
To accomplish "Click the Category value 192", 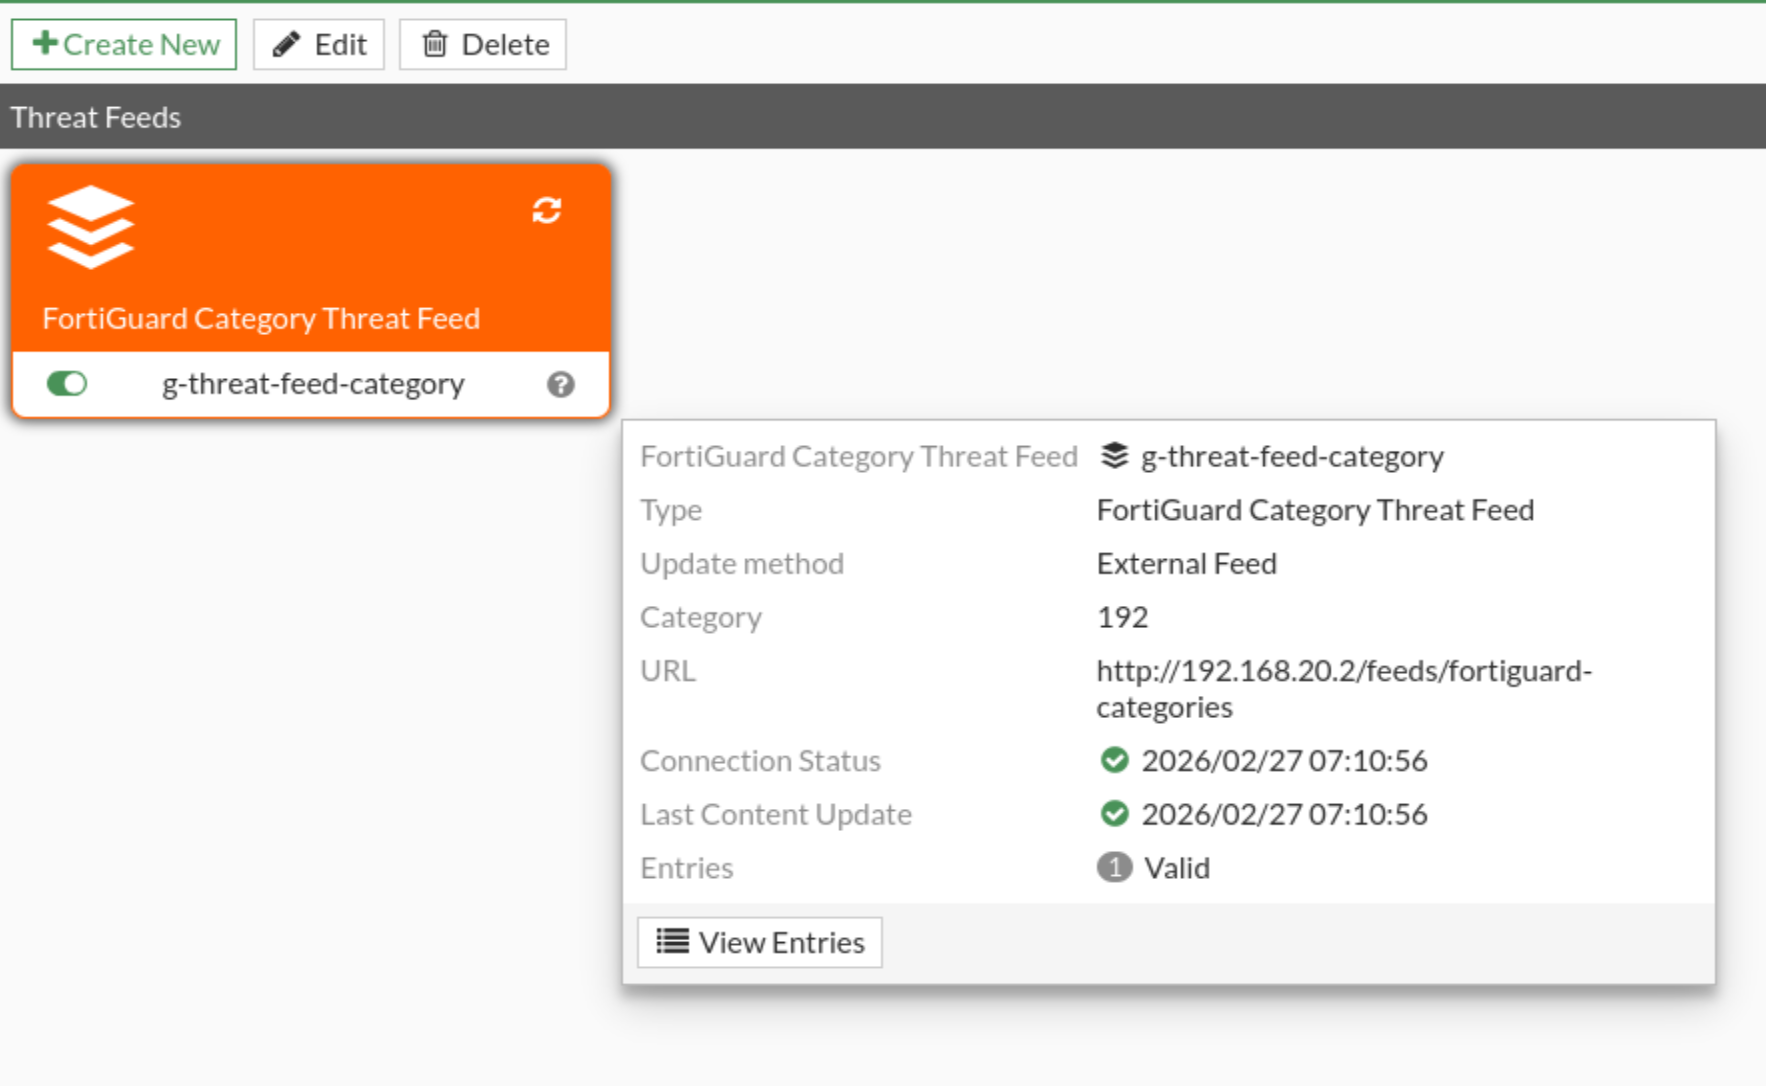I will 1122,617.
